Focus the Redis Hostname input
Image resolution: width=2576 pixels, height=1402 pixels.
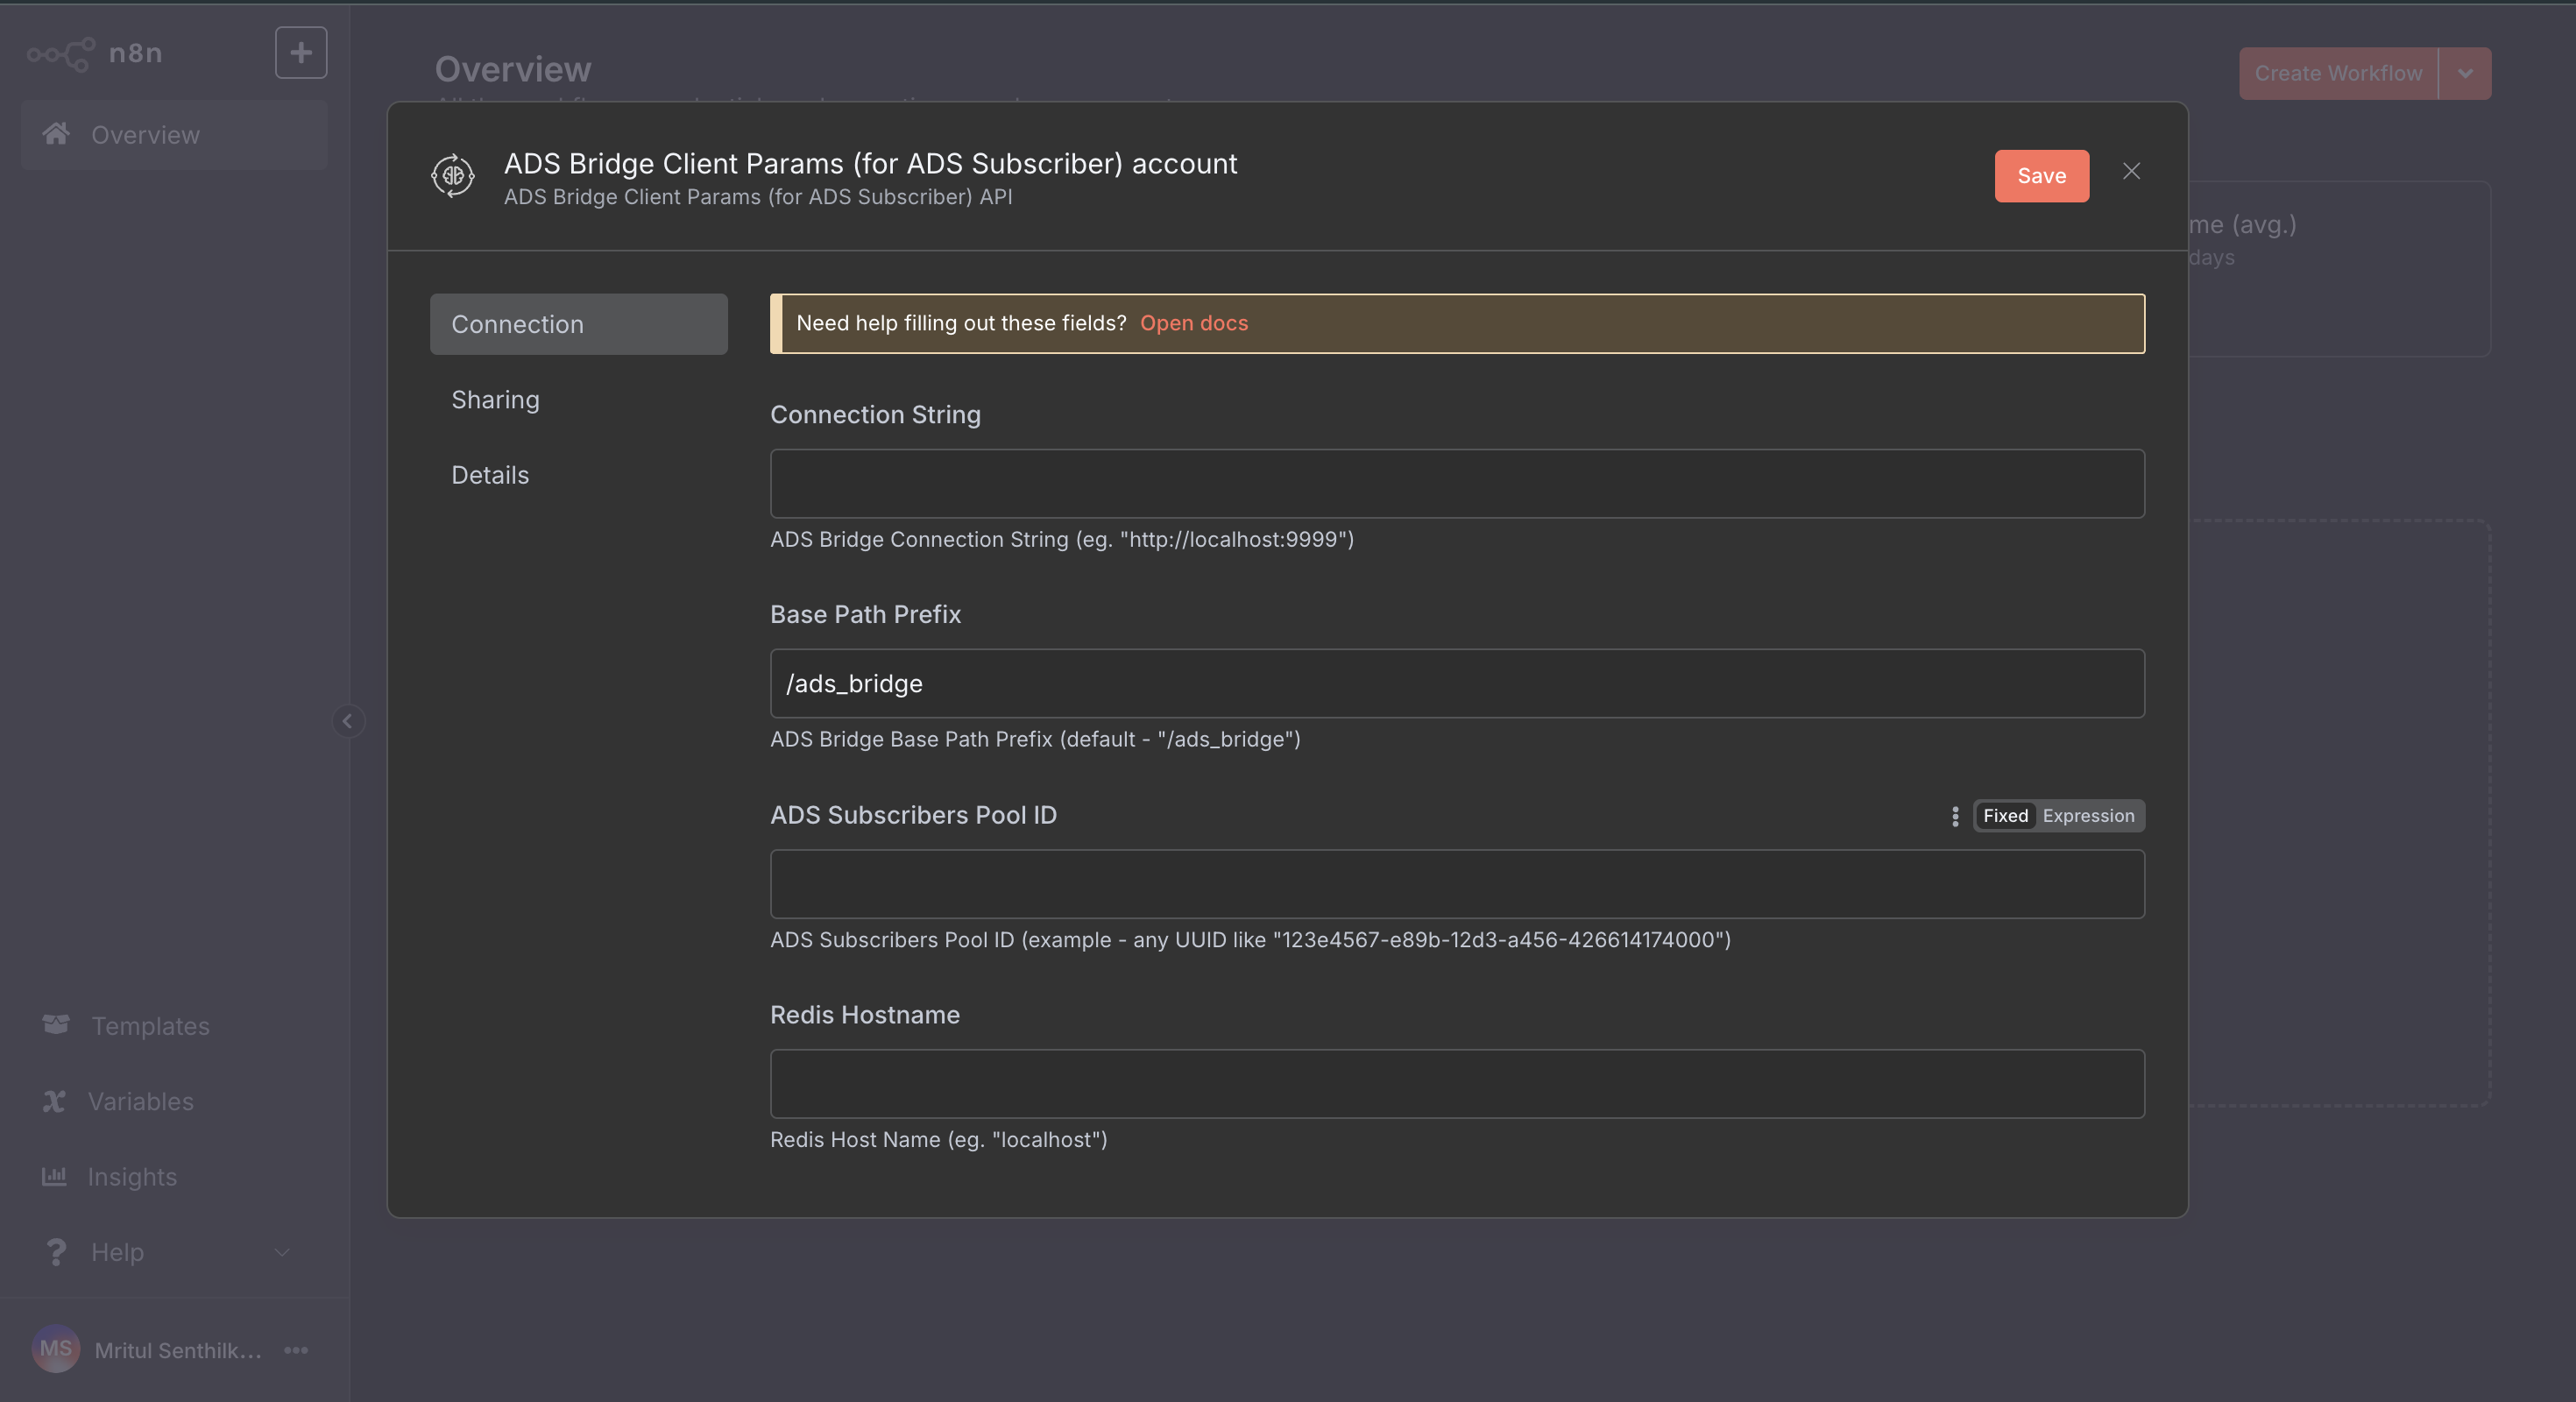[x=1456, y=1084]
